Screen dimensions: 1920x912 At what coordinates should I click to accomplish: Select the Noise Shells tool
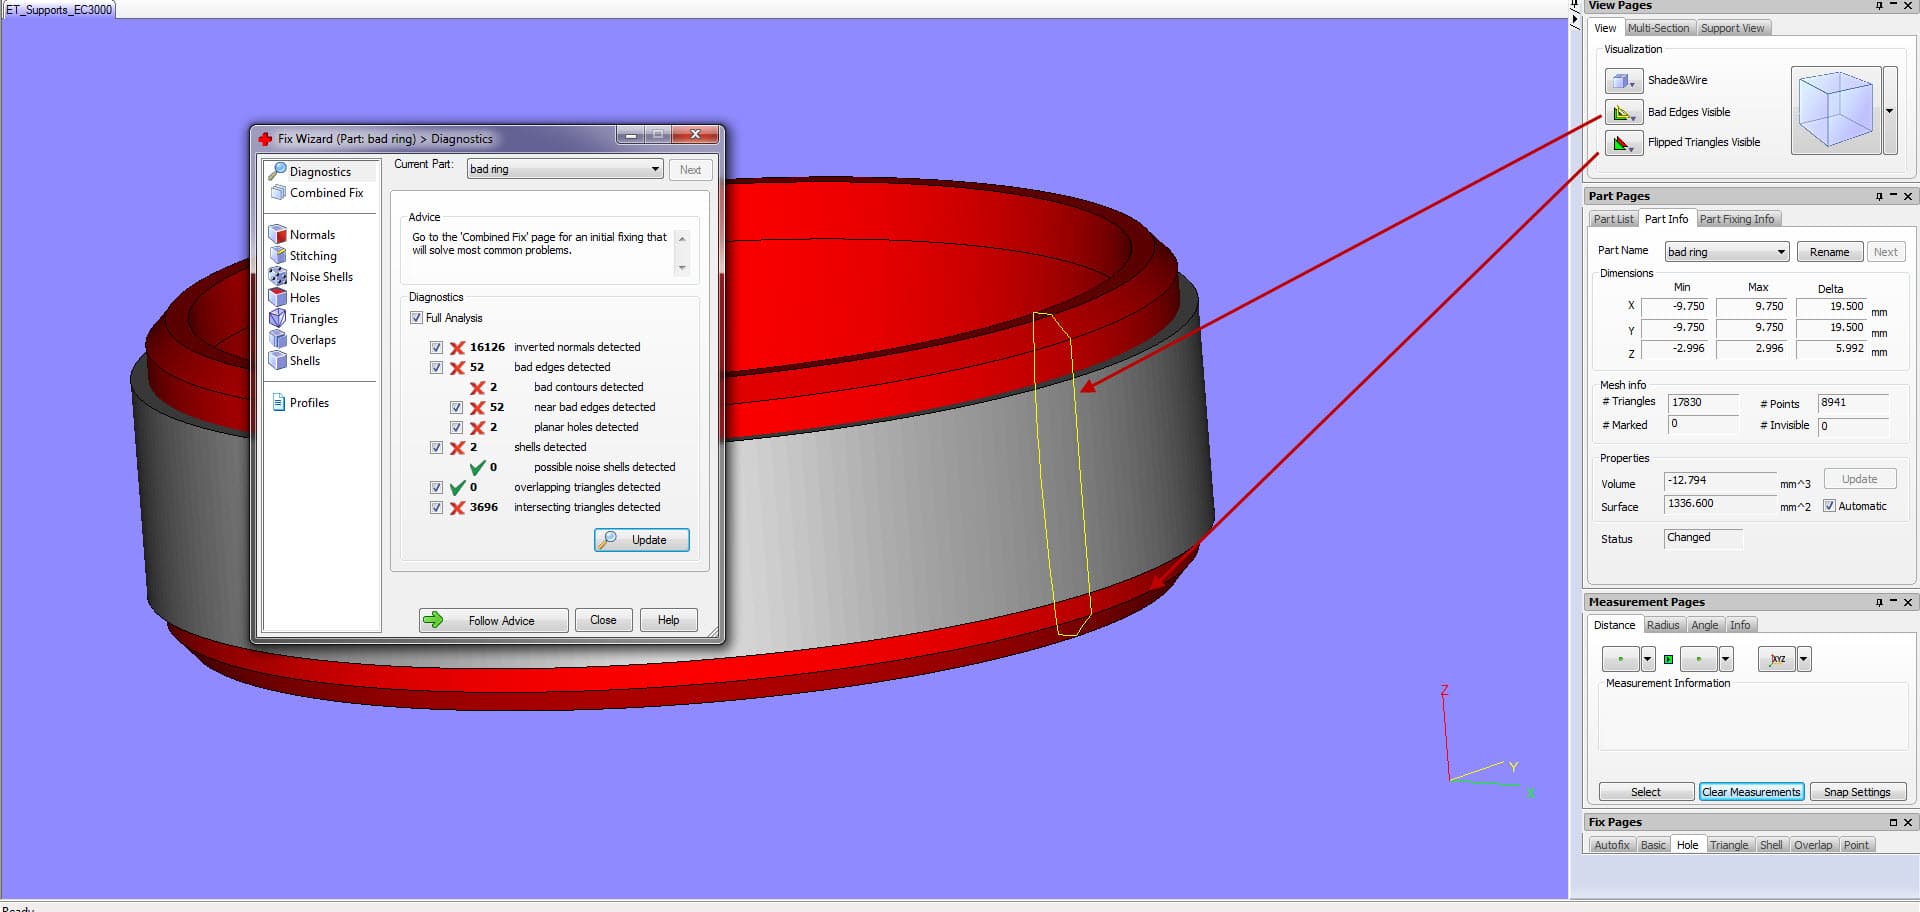pyautogui.click(x=320, y=277)
